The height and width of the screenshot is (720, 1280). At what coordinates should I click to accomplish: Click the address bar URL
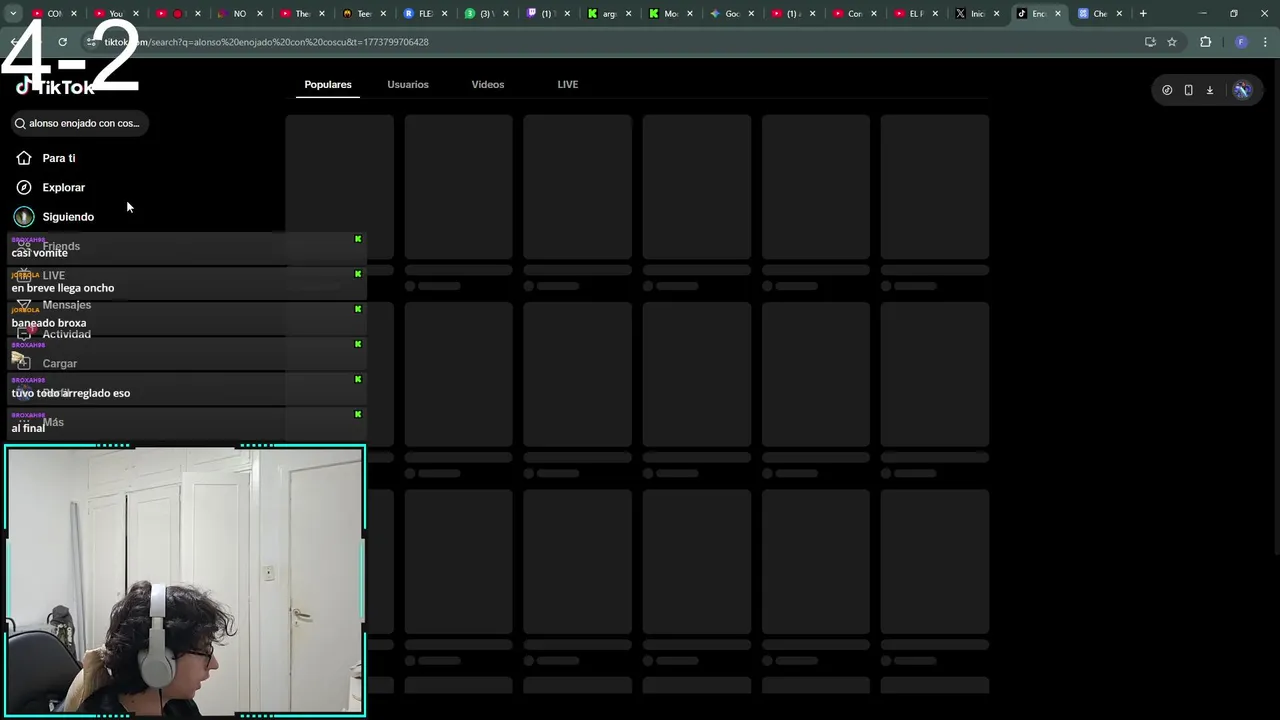pos(266,42)
